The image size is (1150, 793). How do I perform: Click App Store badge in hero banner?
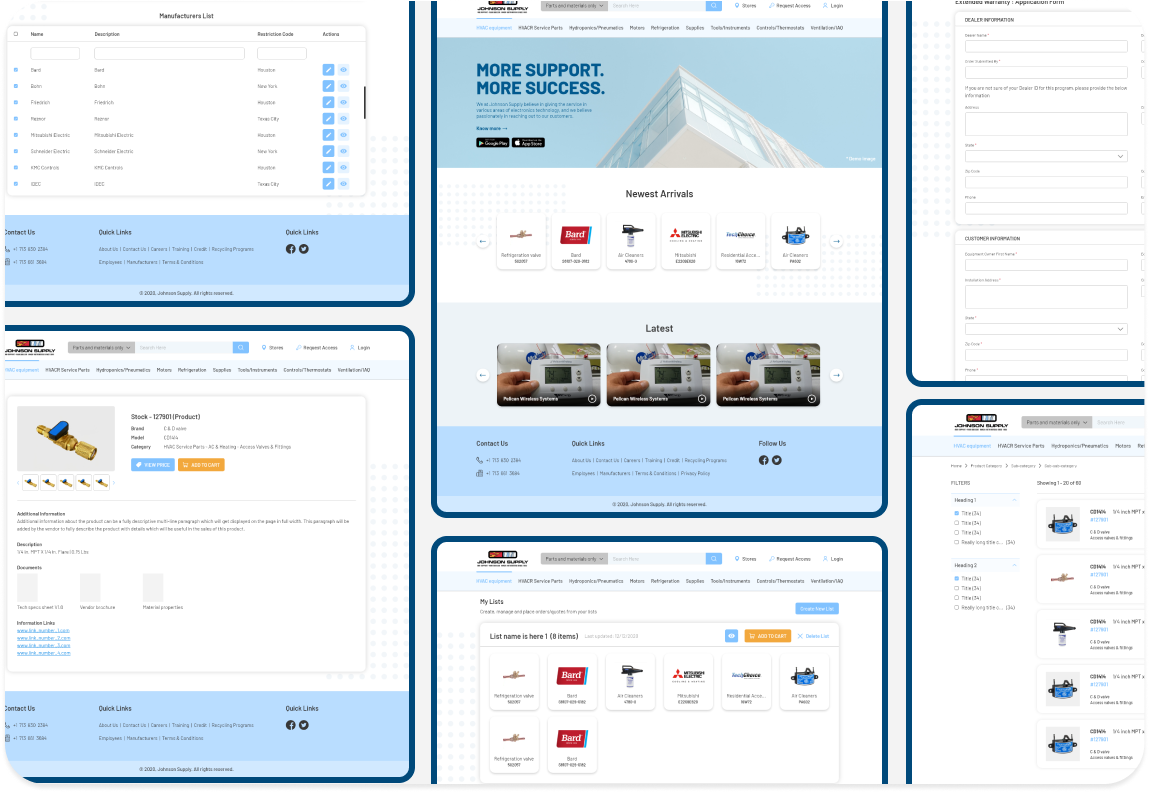(x=528, y=142)
